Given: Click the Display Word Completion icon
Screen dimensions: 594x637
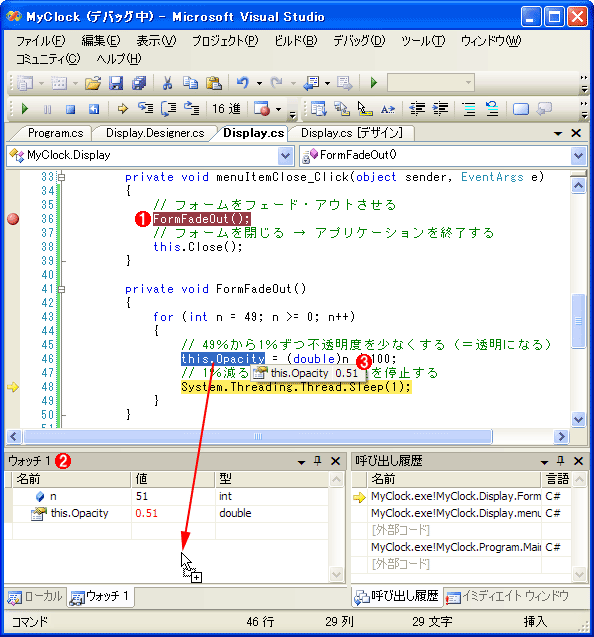Looking at the screenshot, I should click(388, 109).
